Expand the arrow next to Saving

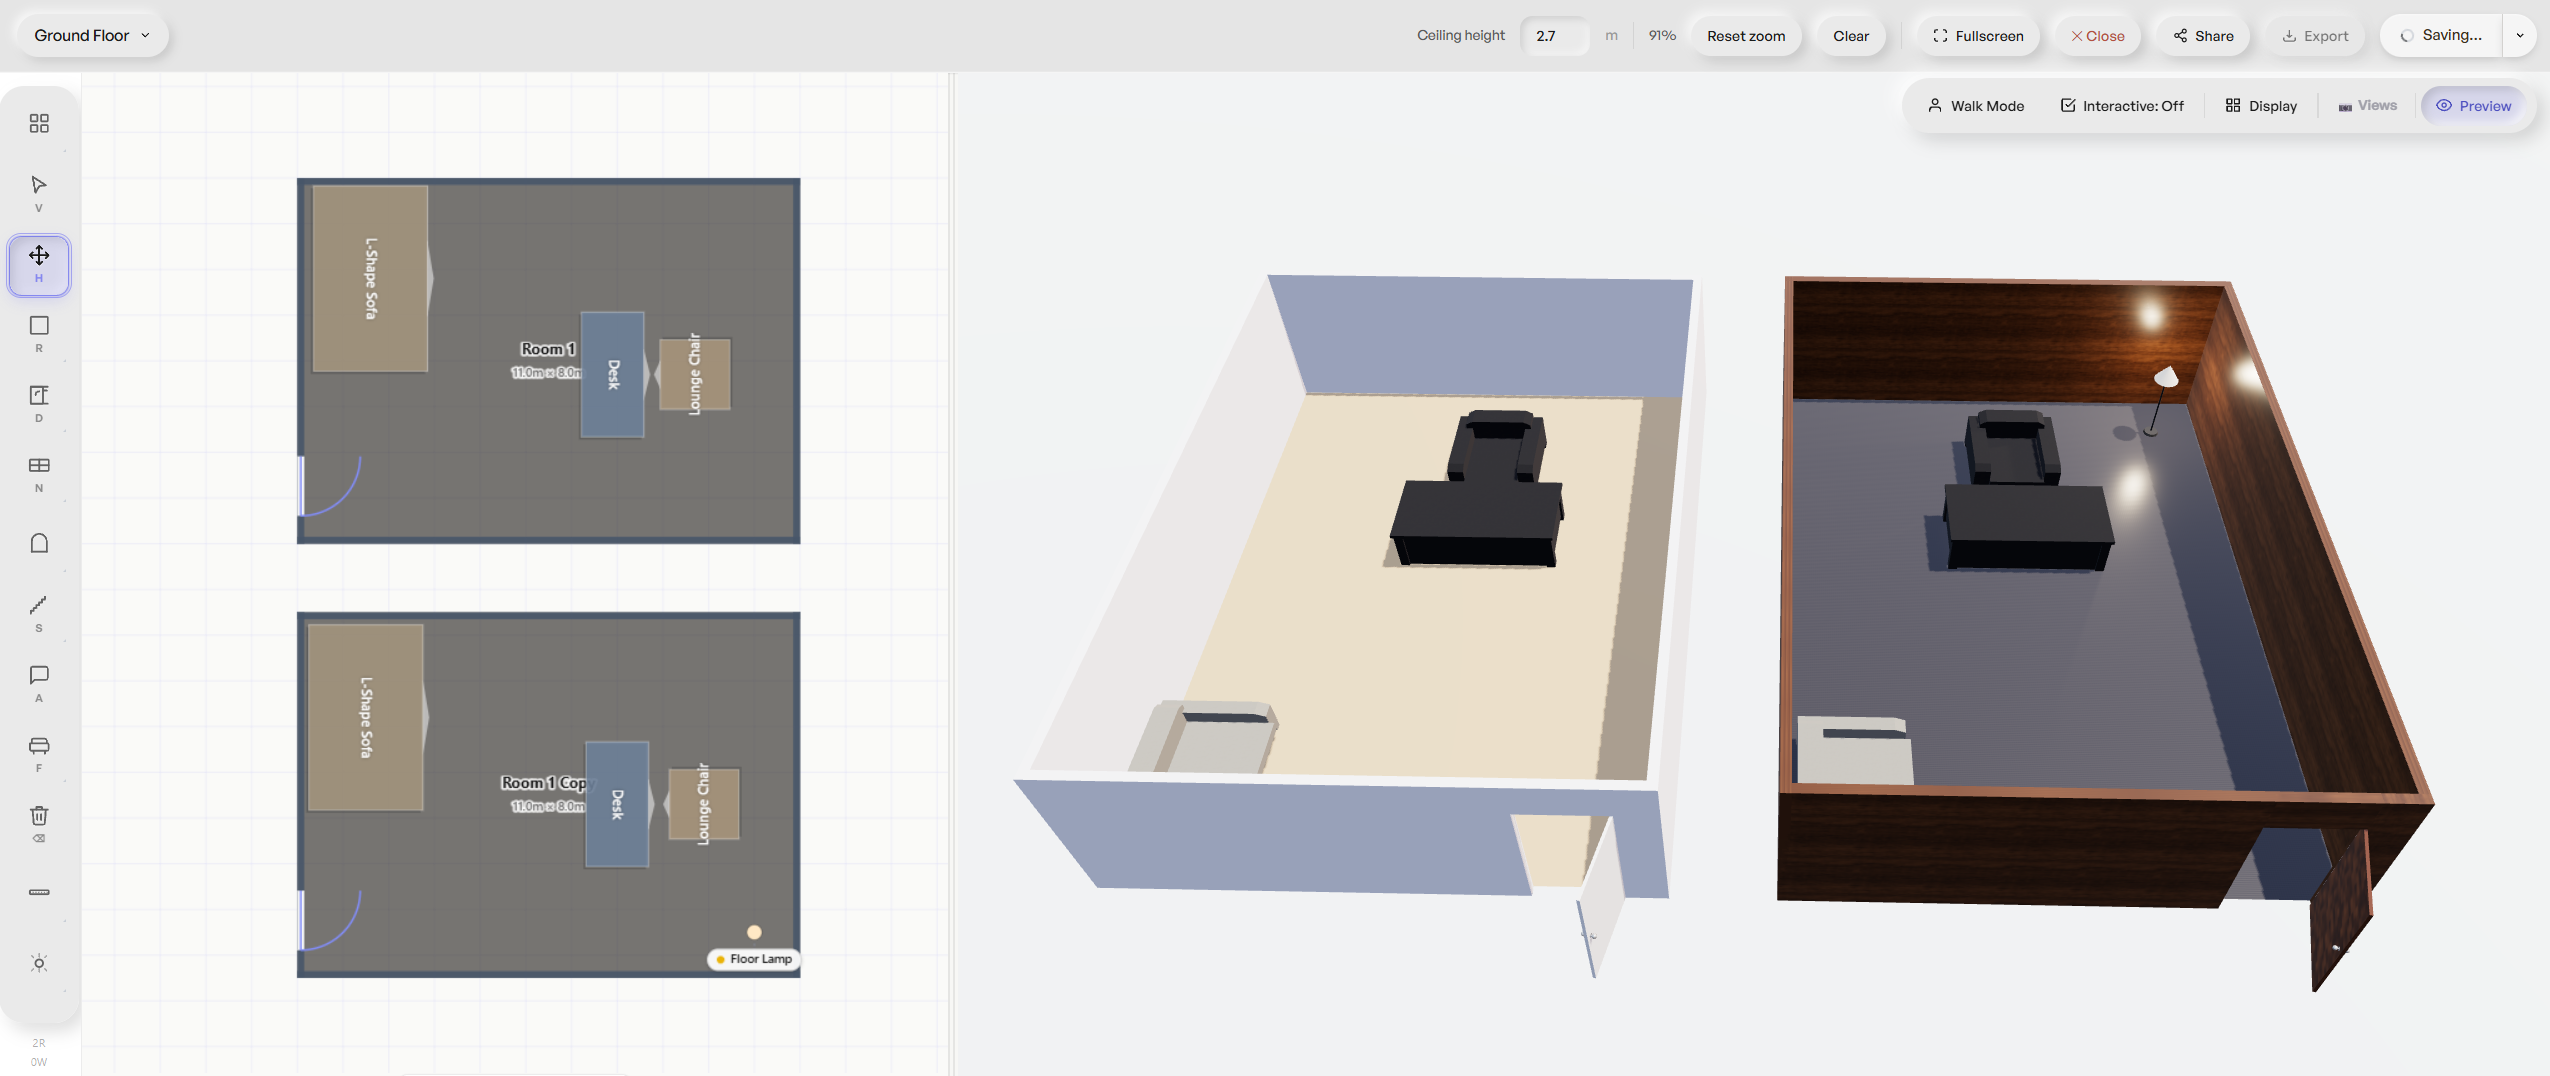tap(2520, 36)
